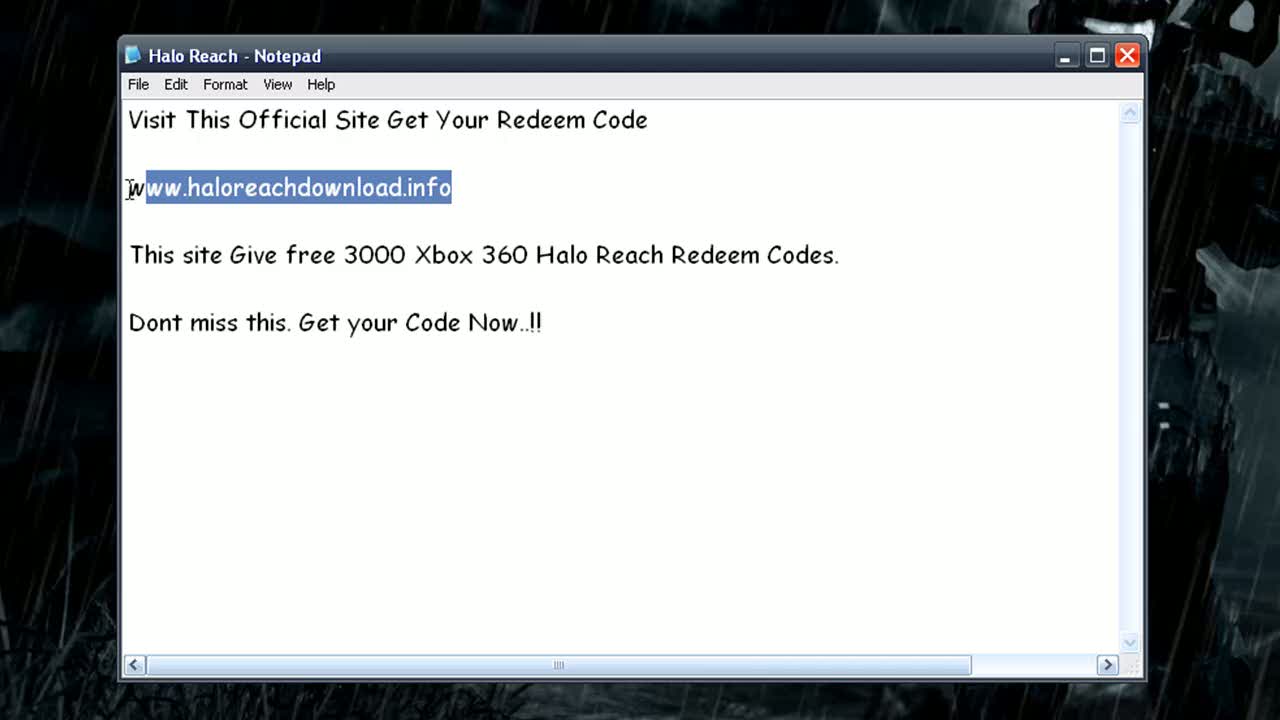Open the Help menu
This screenshot has width=1280, height=720.
[x=320, y=84]
